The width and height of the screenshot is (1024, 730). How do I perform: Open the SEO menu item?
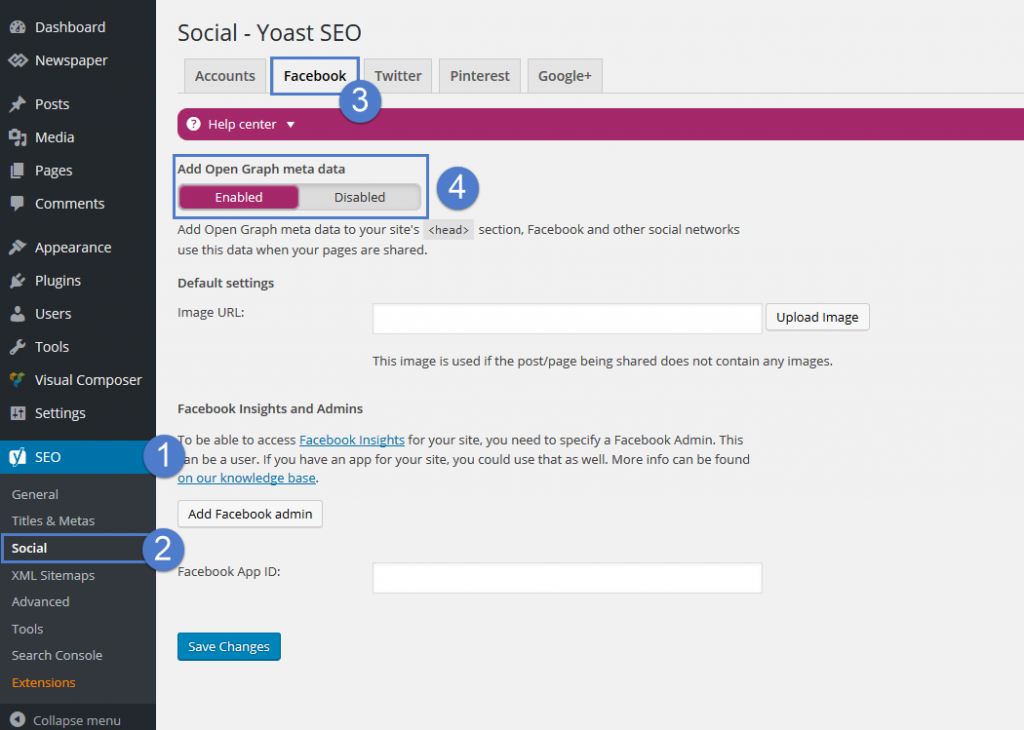(x=78, y=457)
